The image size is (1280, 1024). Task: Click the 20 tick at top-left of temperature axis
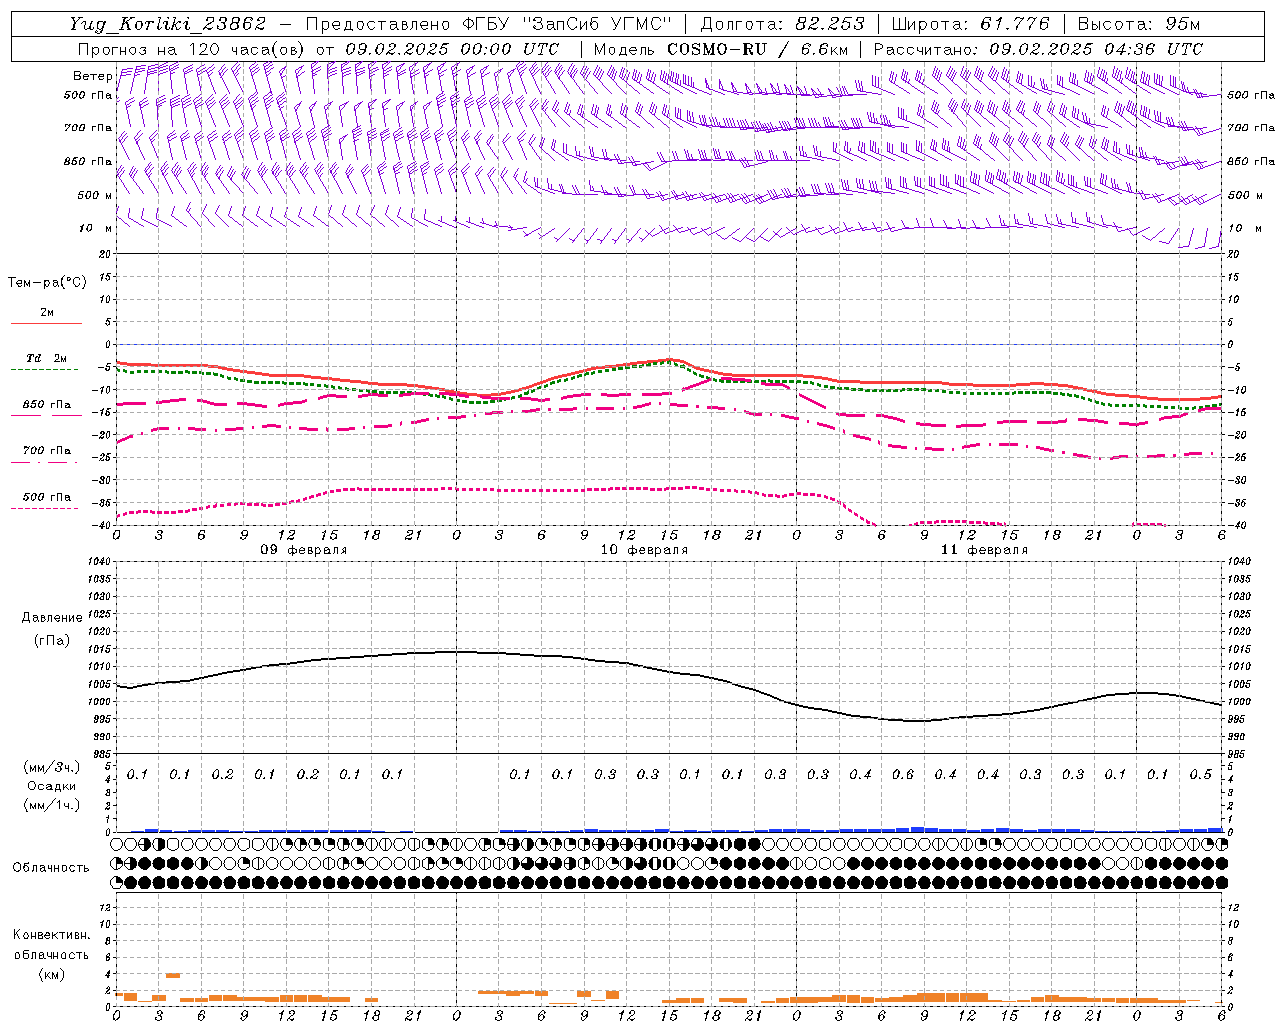(x=107, y=254)
